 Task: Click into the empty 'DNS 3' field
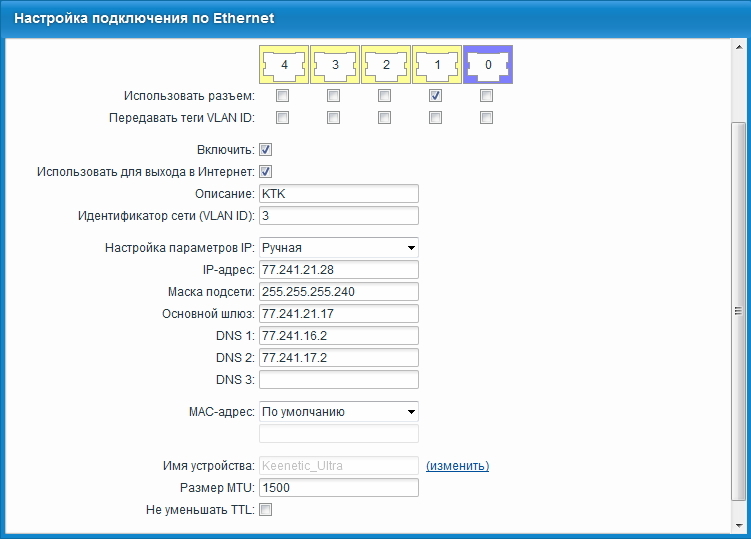pos(338,379)
